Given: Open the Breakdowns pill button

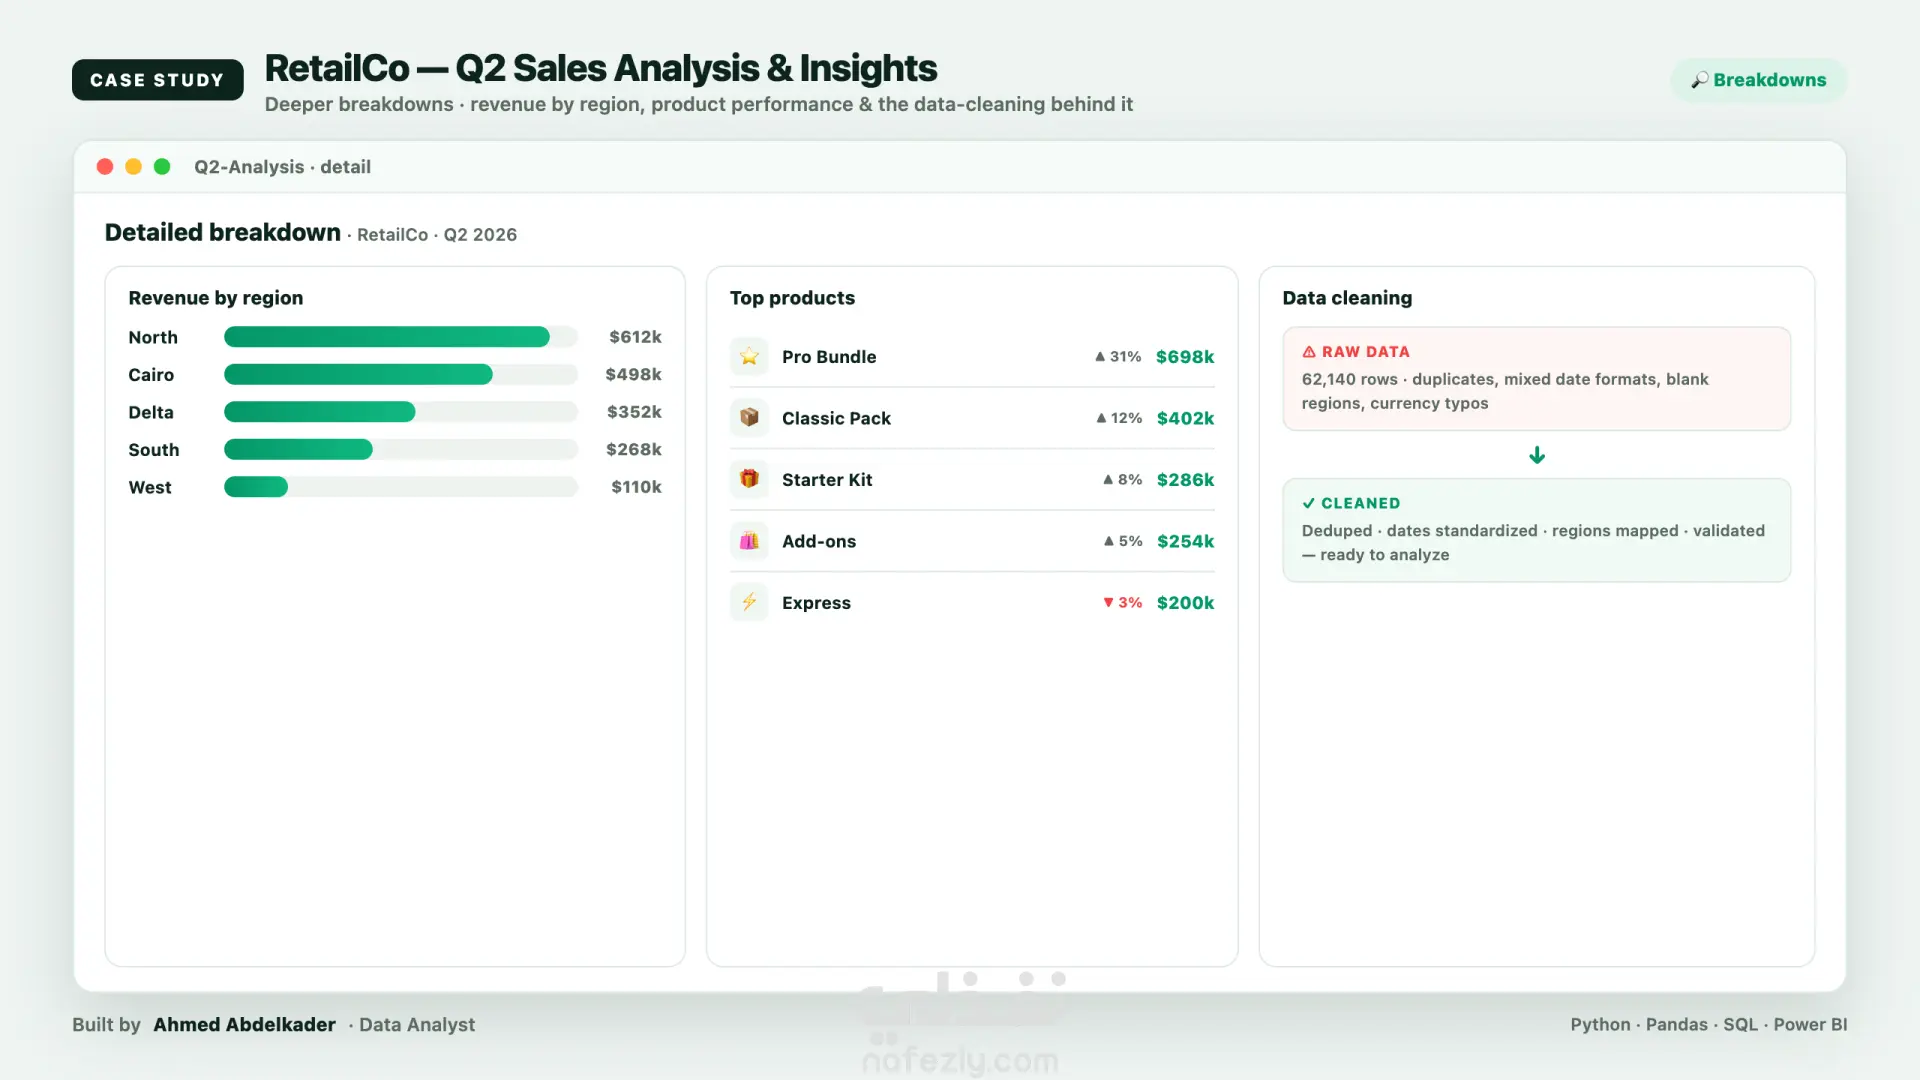Looking at the screenshot, I should [x=1758, y=80].
